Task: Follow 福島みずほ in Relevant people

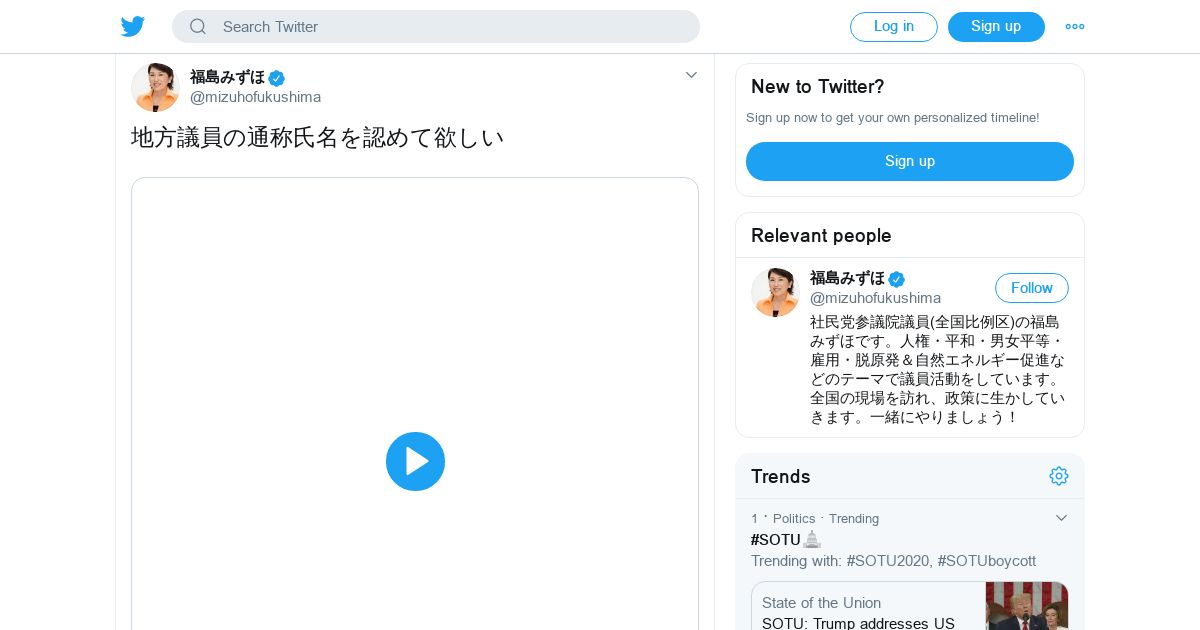Action: 1032,288
